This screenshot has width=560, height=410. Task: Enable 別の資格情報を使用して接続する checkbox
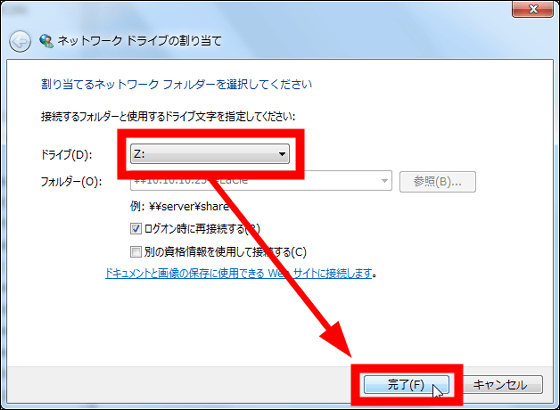pyautogui.click(x=135, y=252)
